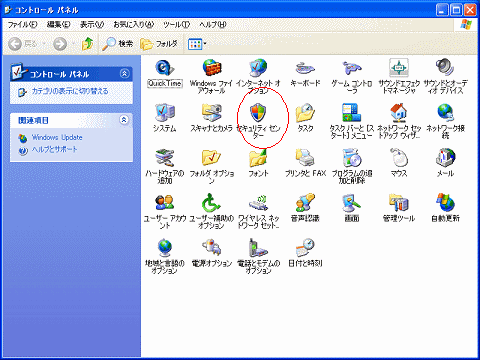Open the 自動更新 icon
Viewport: 480px width, 360px height.
click(x=445, y=203)
